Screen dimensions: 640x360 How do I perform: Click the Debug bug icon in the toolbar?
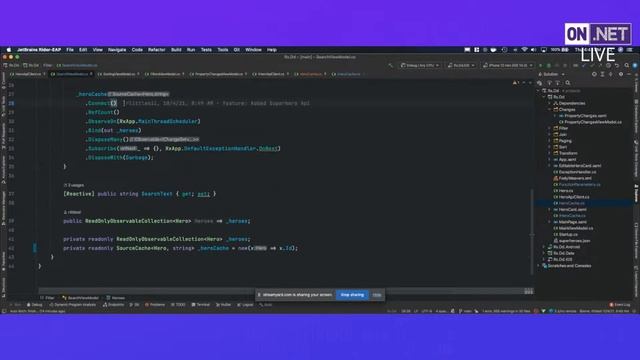549,65
